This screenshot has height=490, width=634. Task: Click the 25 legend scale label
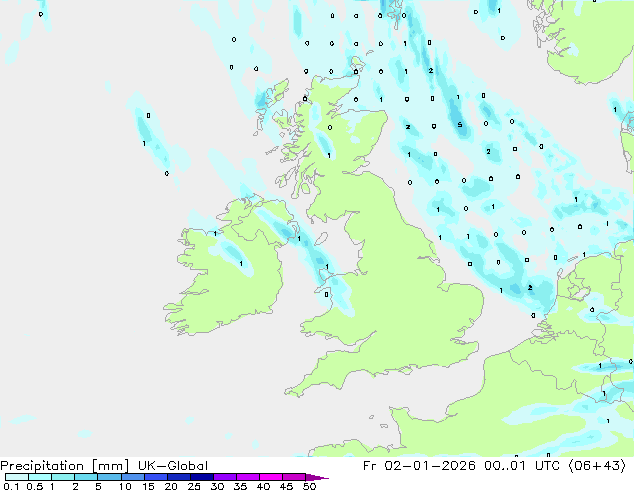point(194,486)
